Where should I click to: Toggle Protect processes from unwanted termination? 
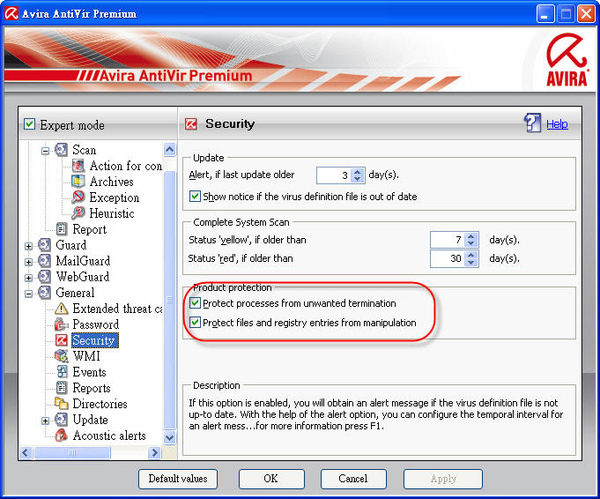[x=195, y=303]
